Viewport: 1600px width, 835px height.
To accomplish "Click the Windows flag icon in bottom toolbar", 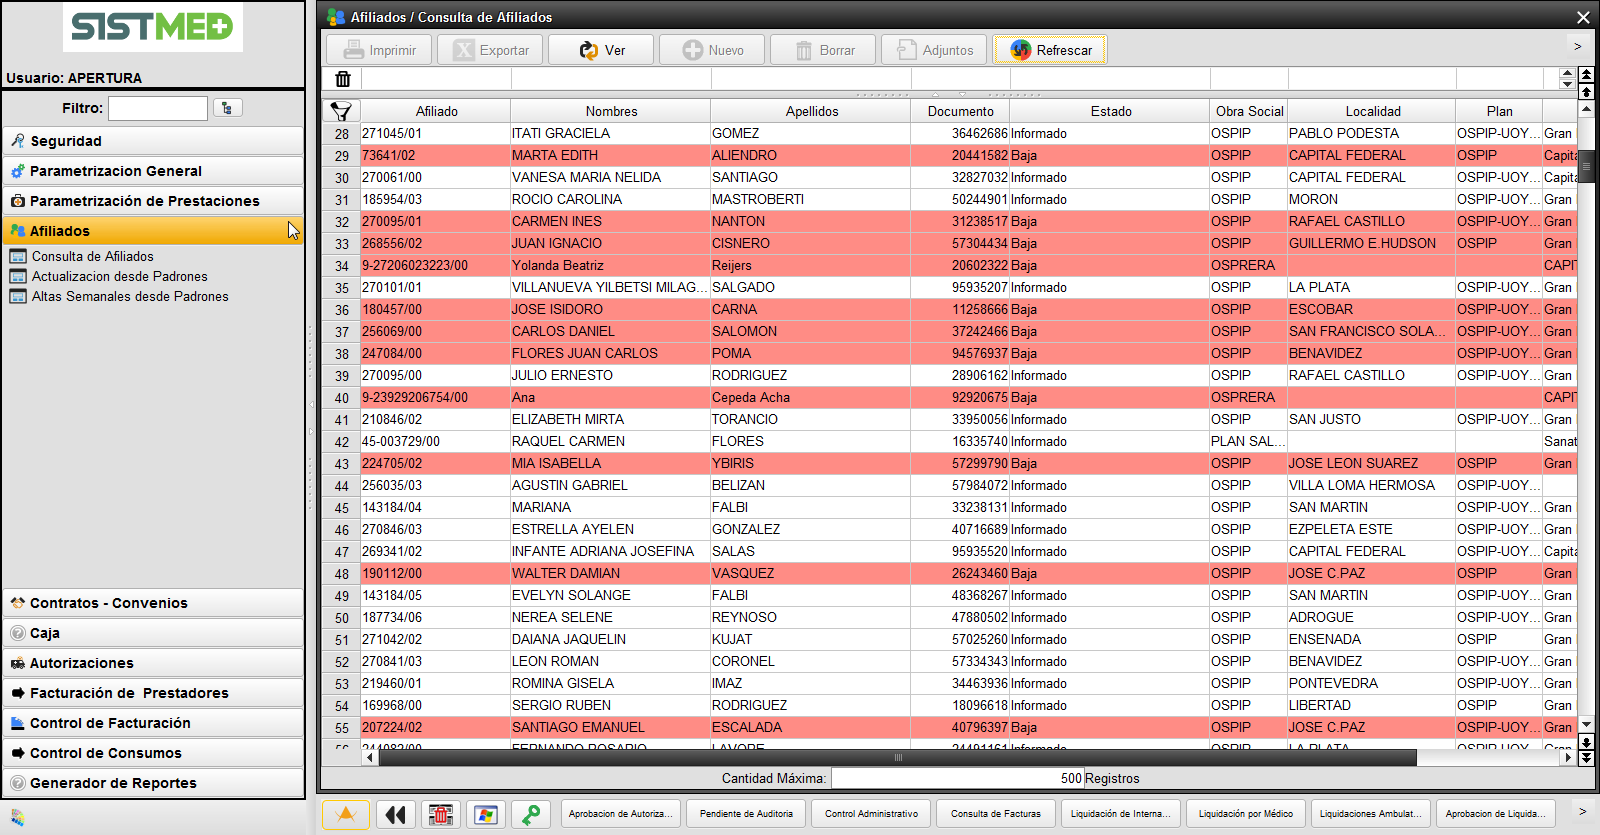I will (486, 815).
